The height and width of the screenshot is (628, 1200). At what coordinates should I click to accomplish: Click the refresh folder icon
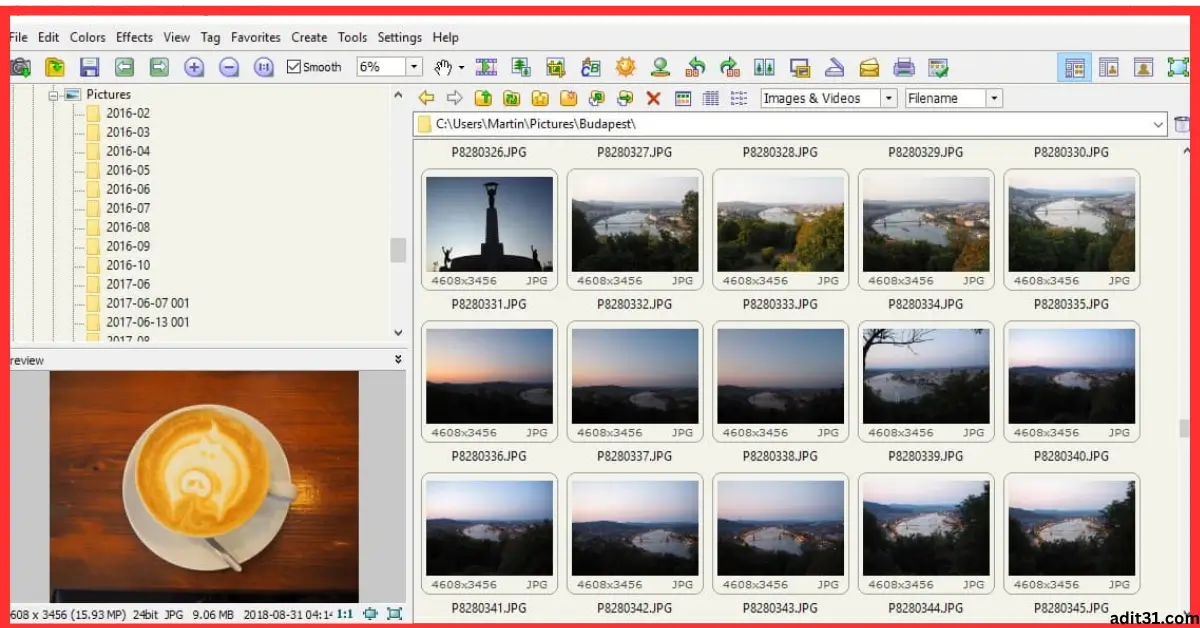pyautogui.click(x=511, y=98)
